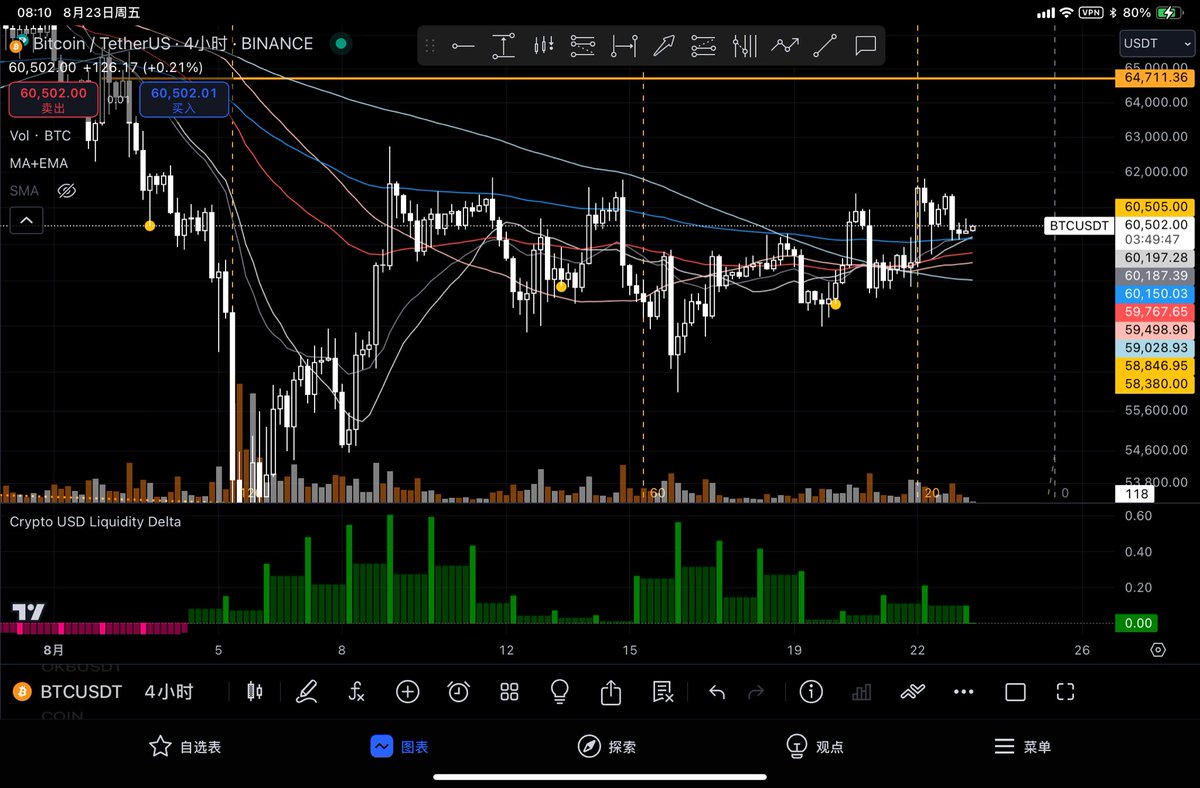The width and height of the screenshot is (1200, 788).
Task: Open the BTCUSDT symbol search selector
Action: coord(66,692)
